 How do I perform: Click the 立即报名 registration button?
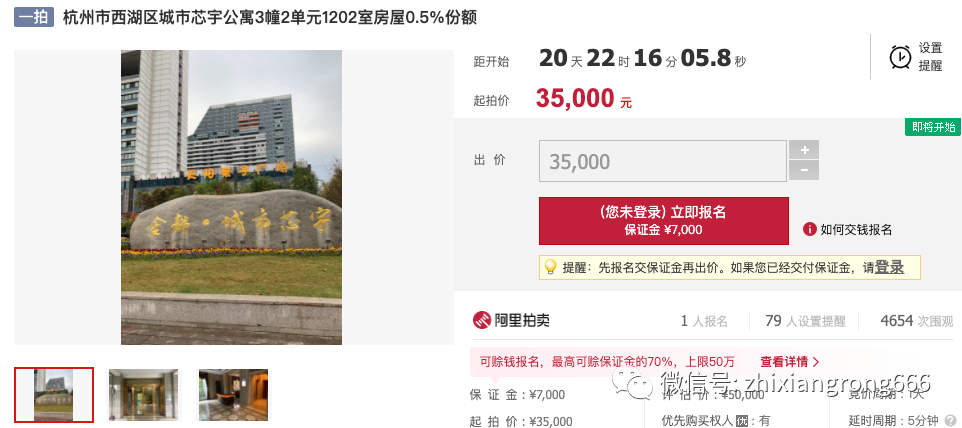pos(664,221)
